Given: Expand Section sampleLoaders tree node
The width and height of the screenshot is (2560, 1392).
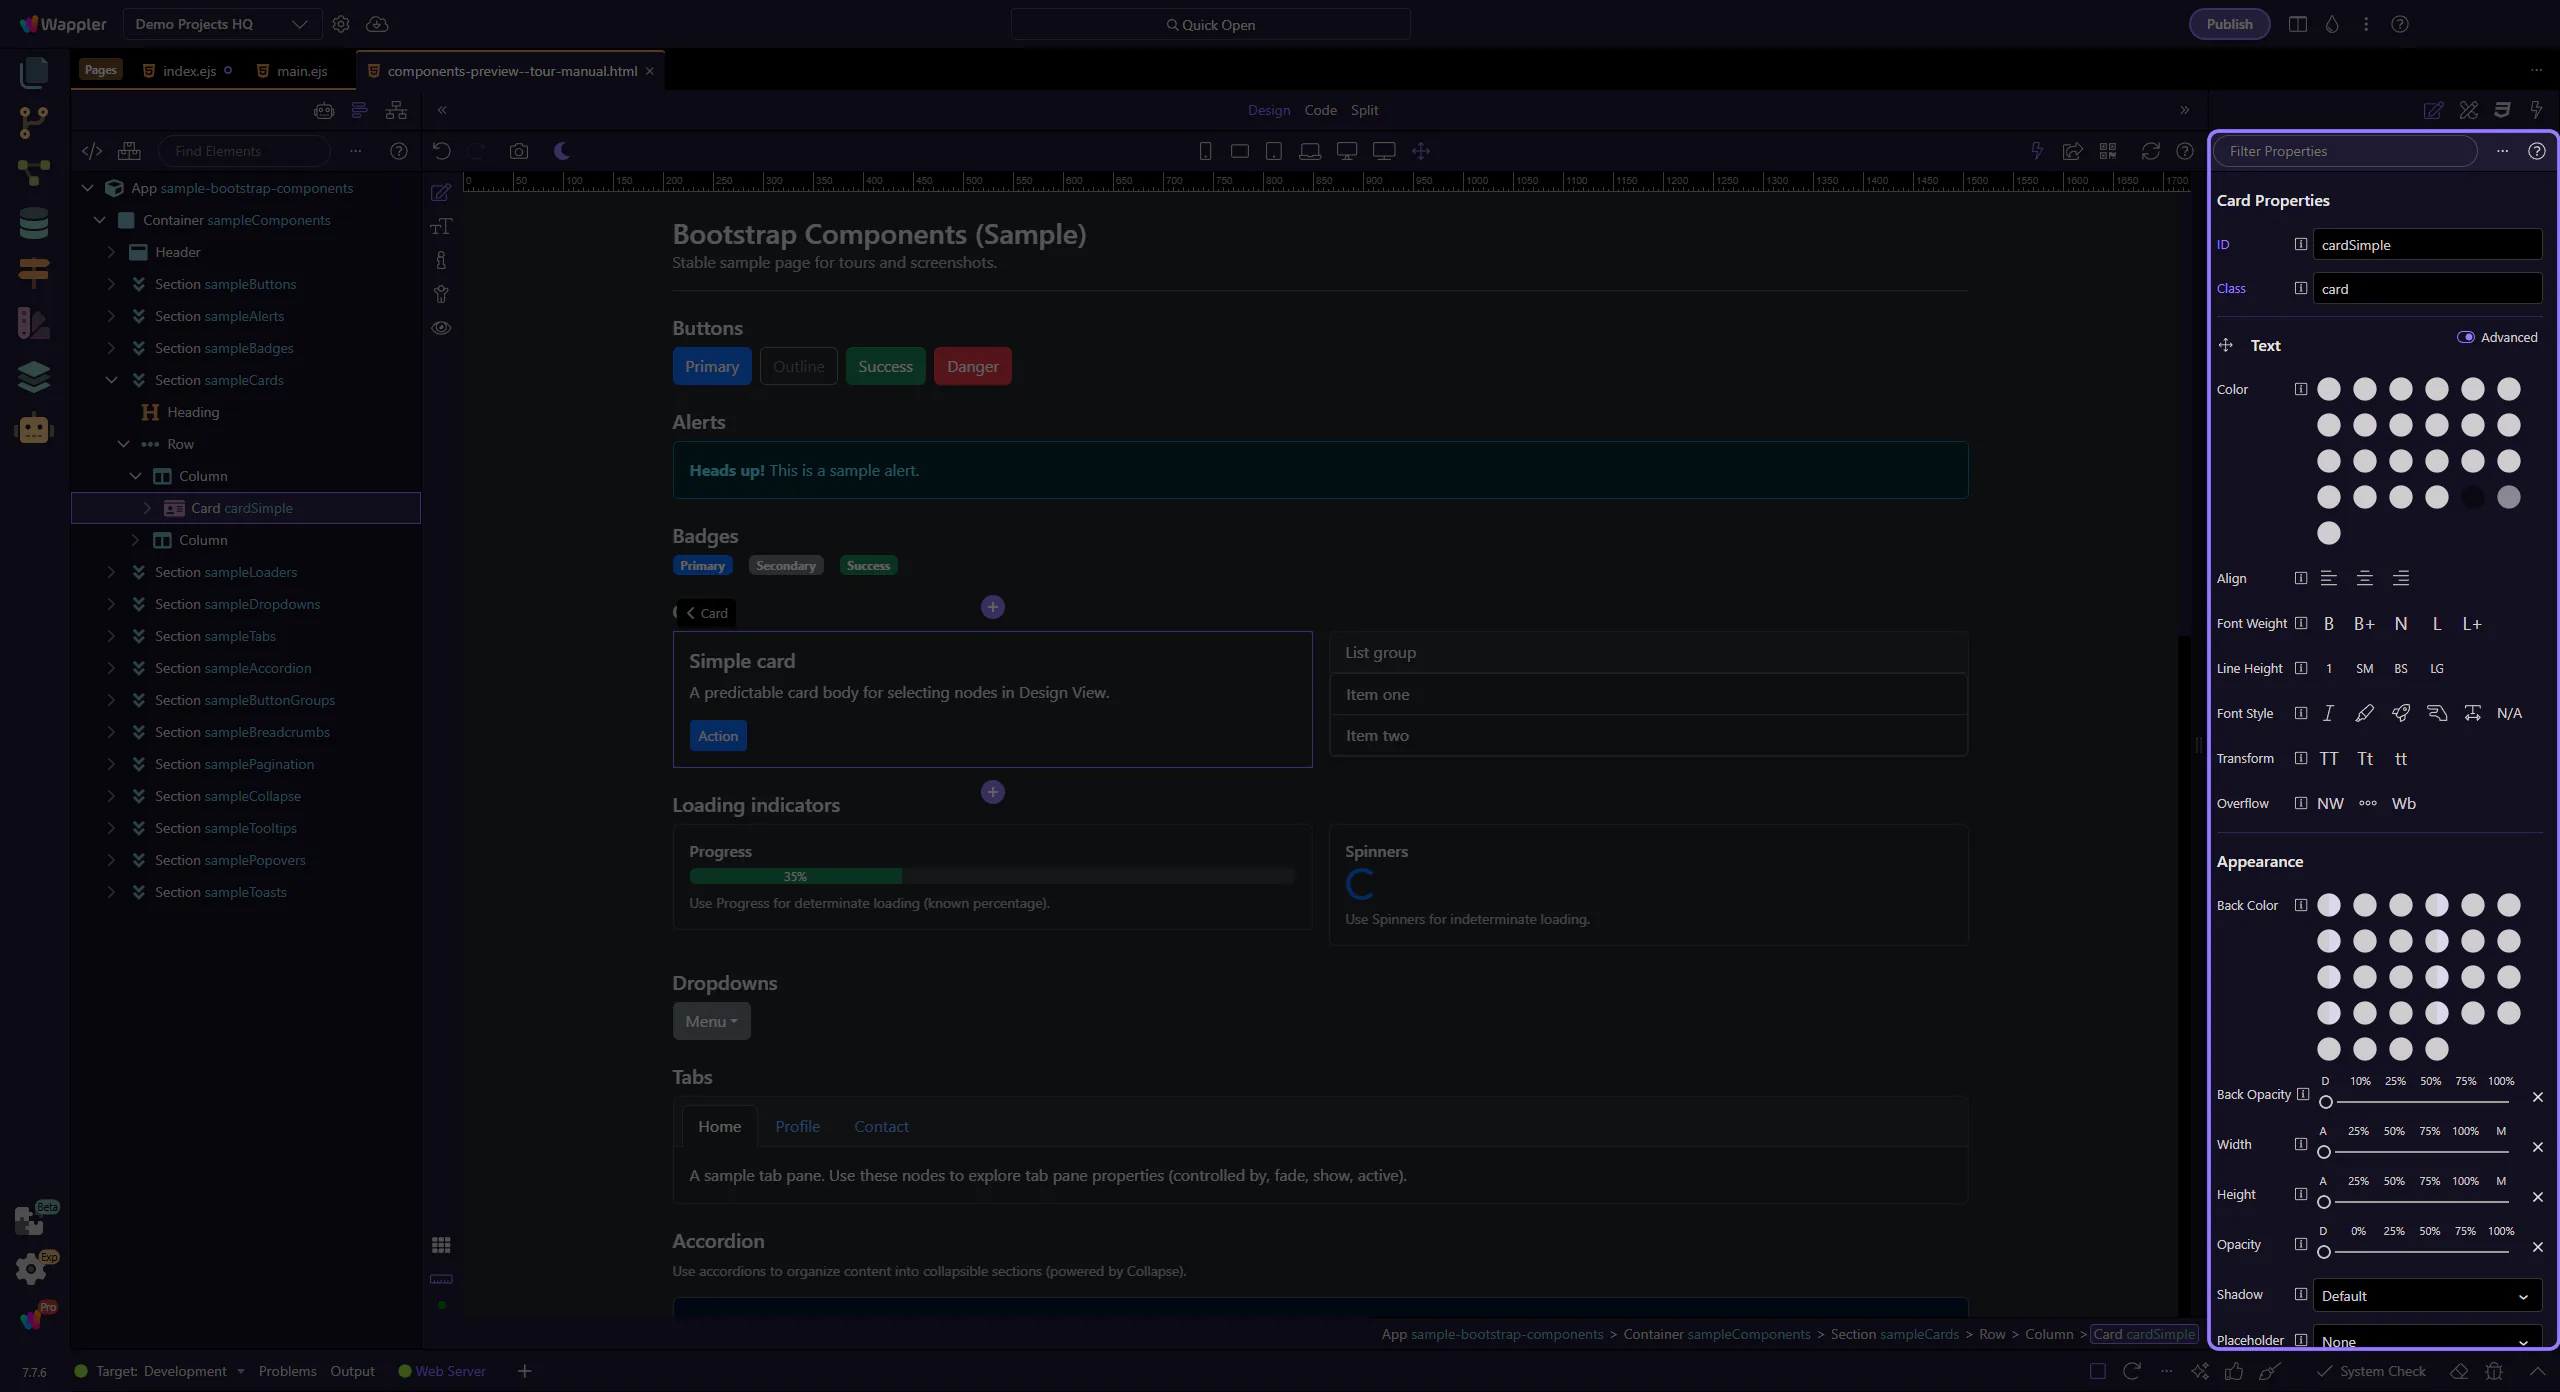Looking at the screenshot, I should [112, 572].
